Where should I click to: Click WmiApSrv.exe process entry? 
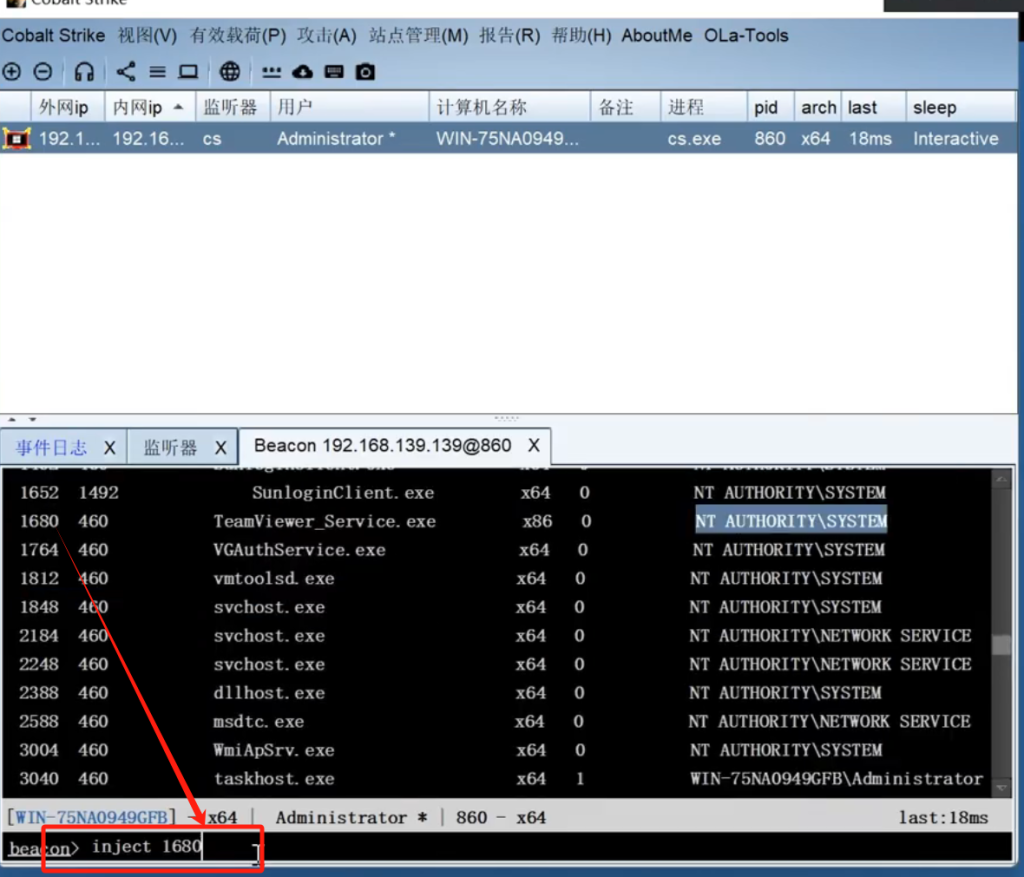[274, 750]
